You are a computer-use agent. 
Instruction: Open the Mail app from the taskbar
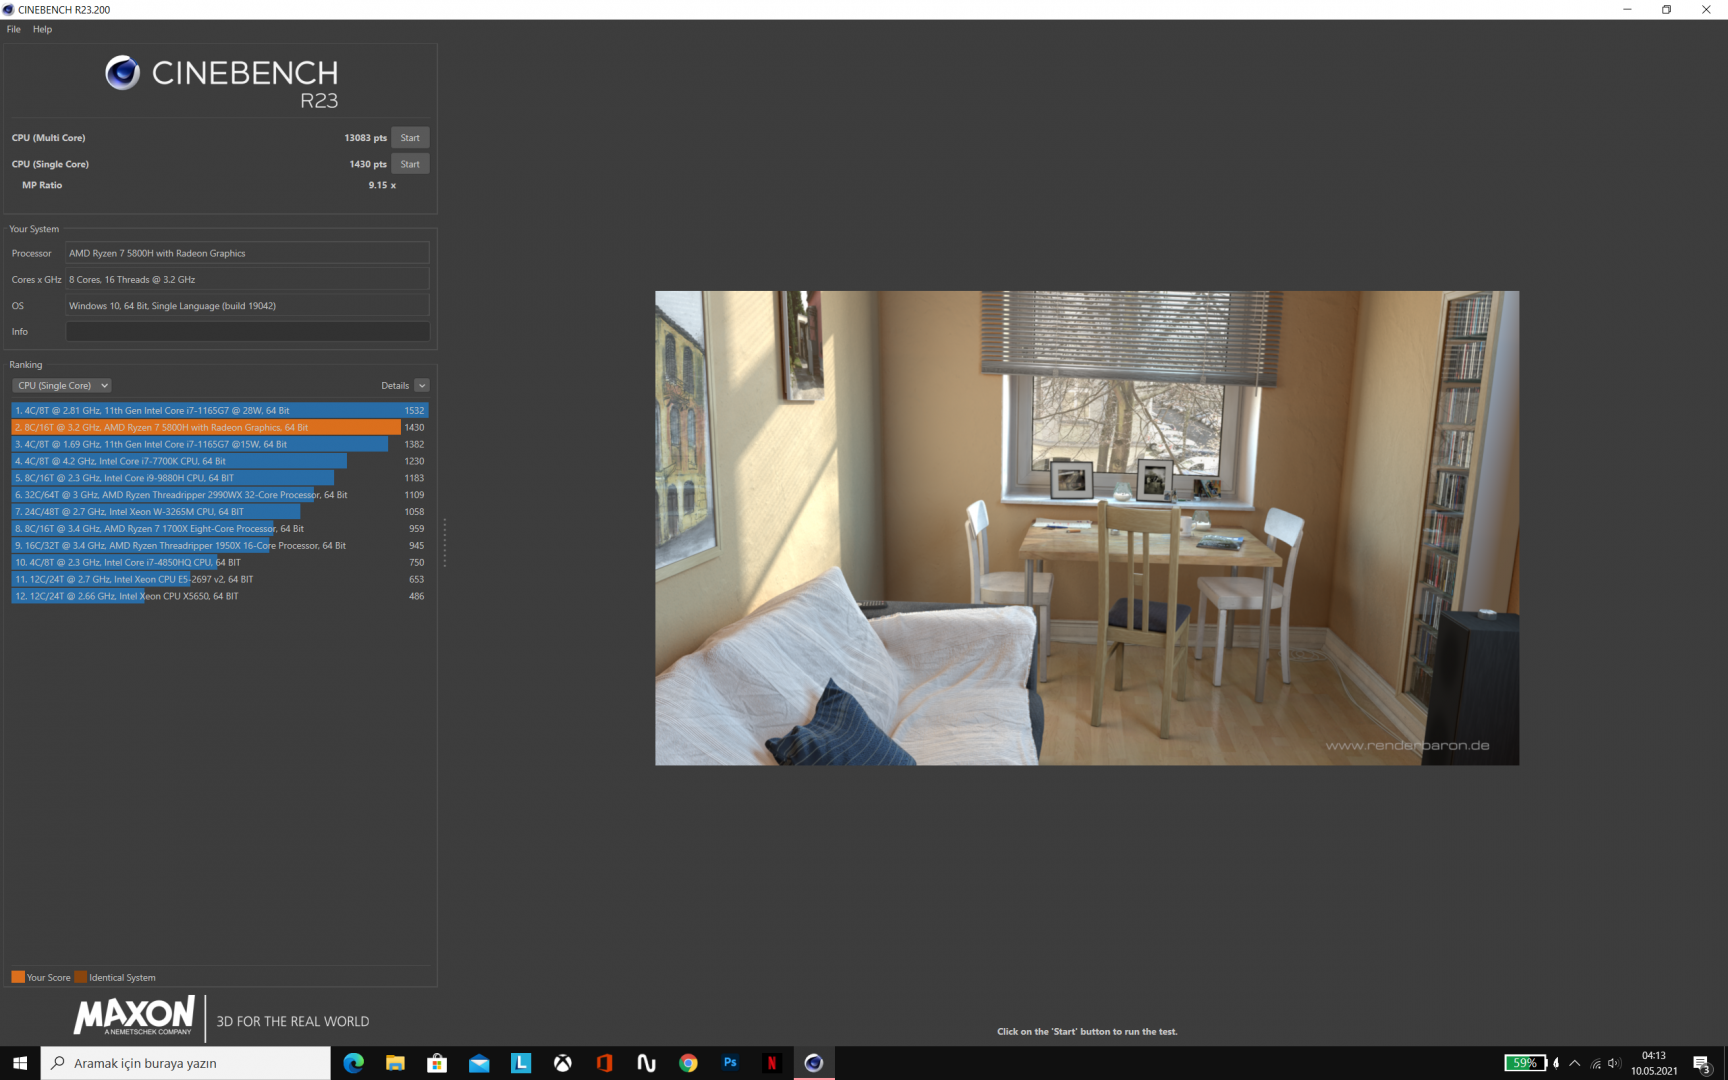479,1063
